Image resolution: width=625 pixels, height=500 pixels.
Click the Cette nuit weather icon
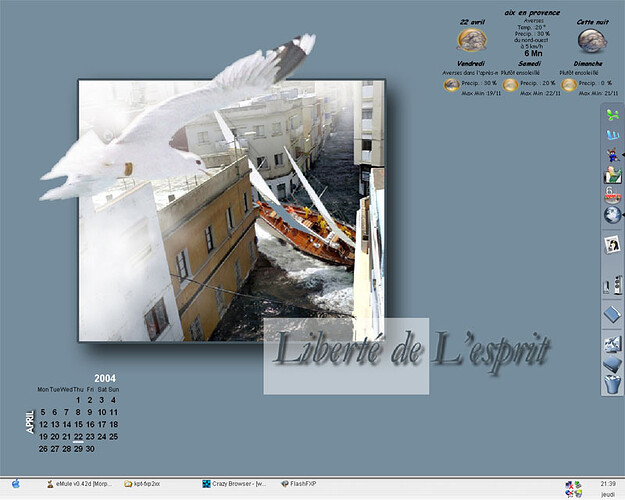[592, 40]
